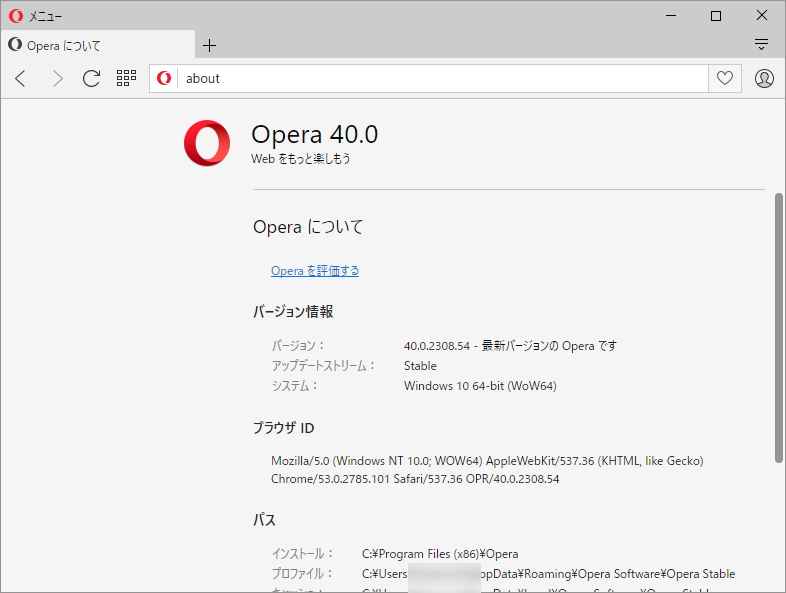786x593 pixels.
Task: Maximize the Opera window
Action: pyautogui.click(x=716, y=16)
